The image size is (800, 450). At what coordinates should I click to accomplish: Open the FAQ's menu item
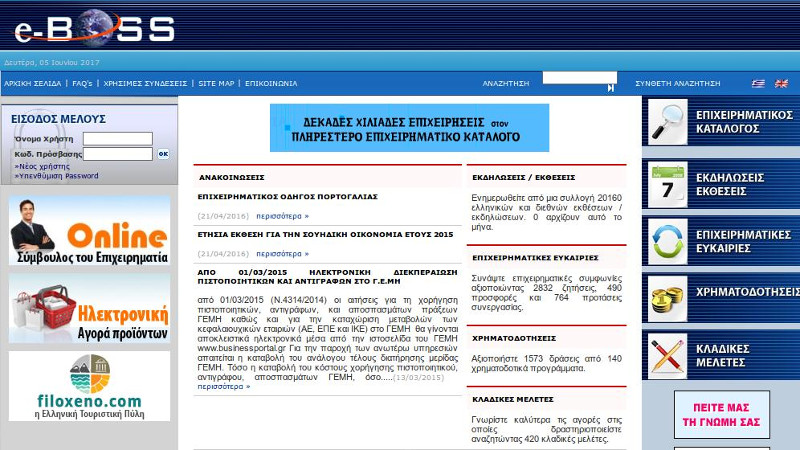[x=82, y=83]
